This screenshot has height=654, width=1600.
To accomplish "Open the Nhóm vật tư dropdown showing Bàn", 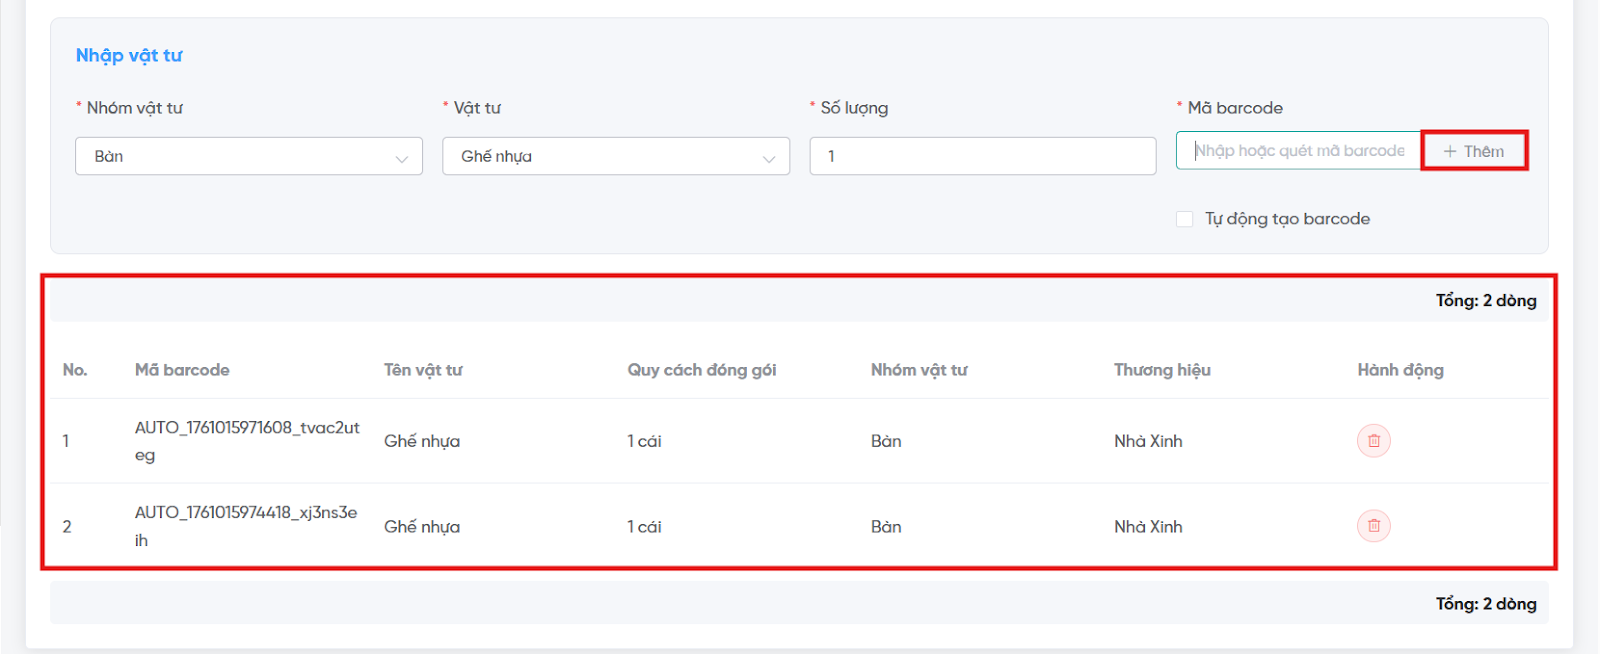I will point(249,156).
